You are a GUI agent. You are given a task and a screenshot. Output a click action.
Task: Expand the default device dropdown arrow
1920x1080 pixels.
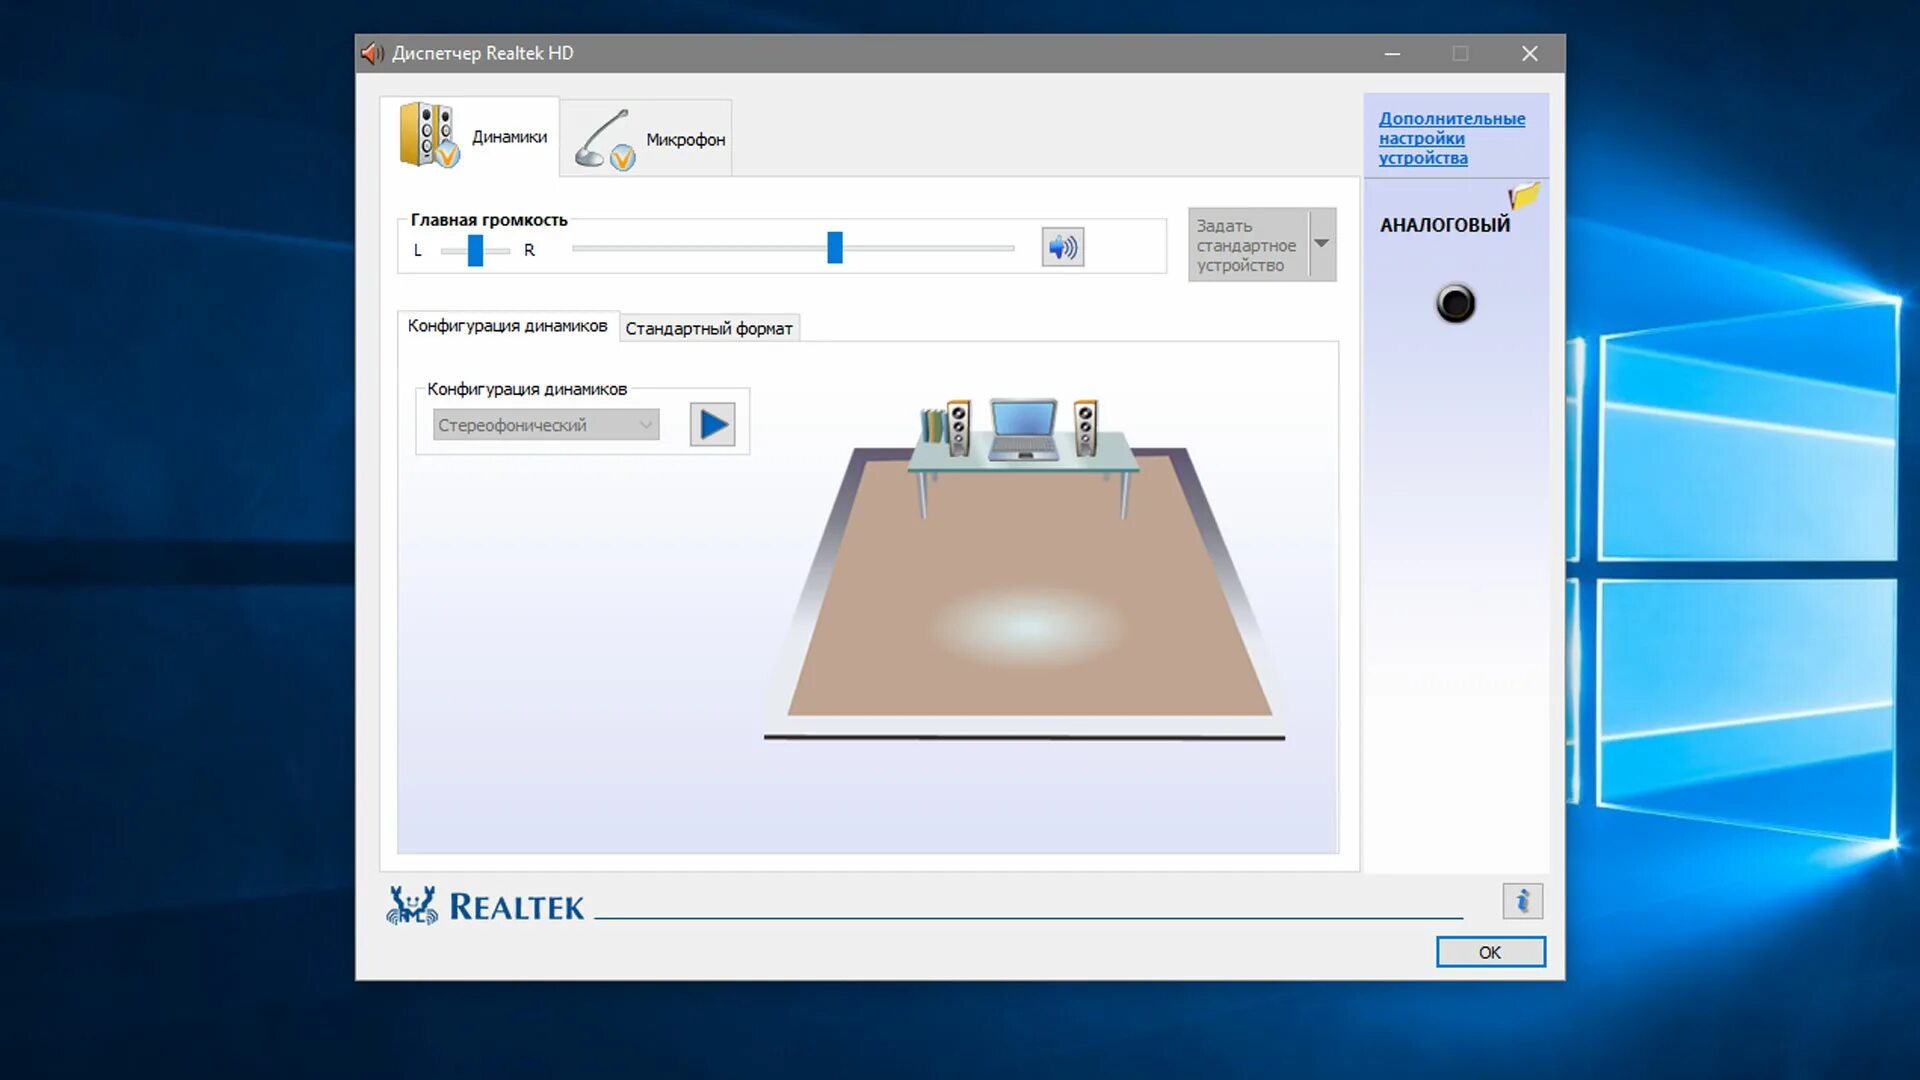(1322, 244)
